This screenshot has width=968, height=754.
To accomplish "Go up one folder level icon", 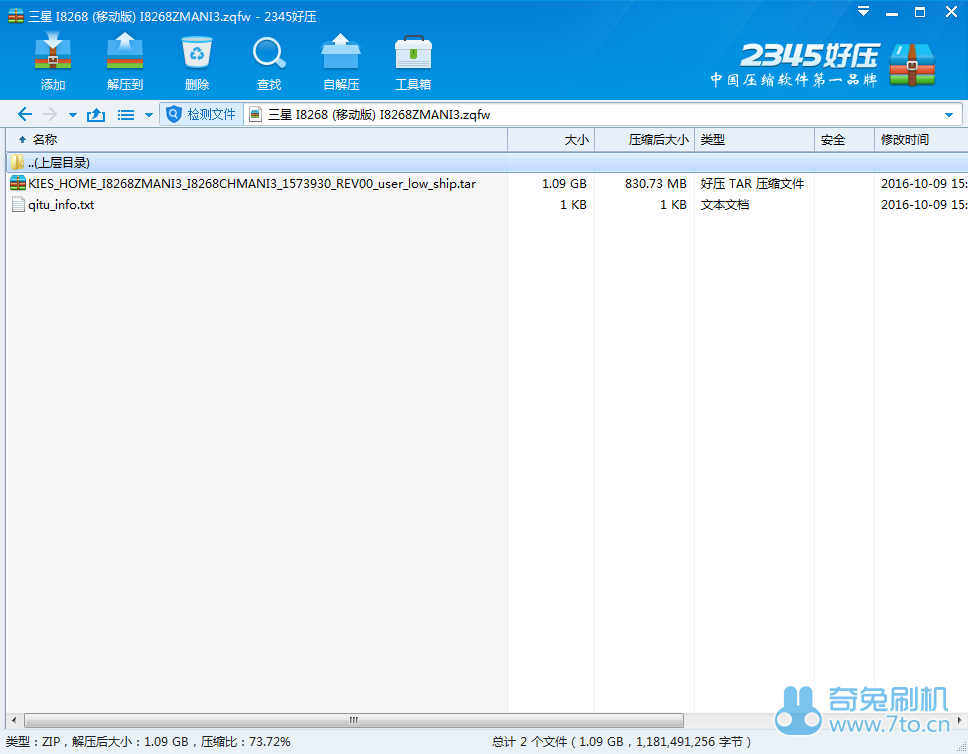I will [x=96, y=114].
